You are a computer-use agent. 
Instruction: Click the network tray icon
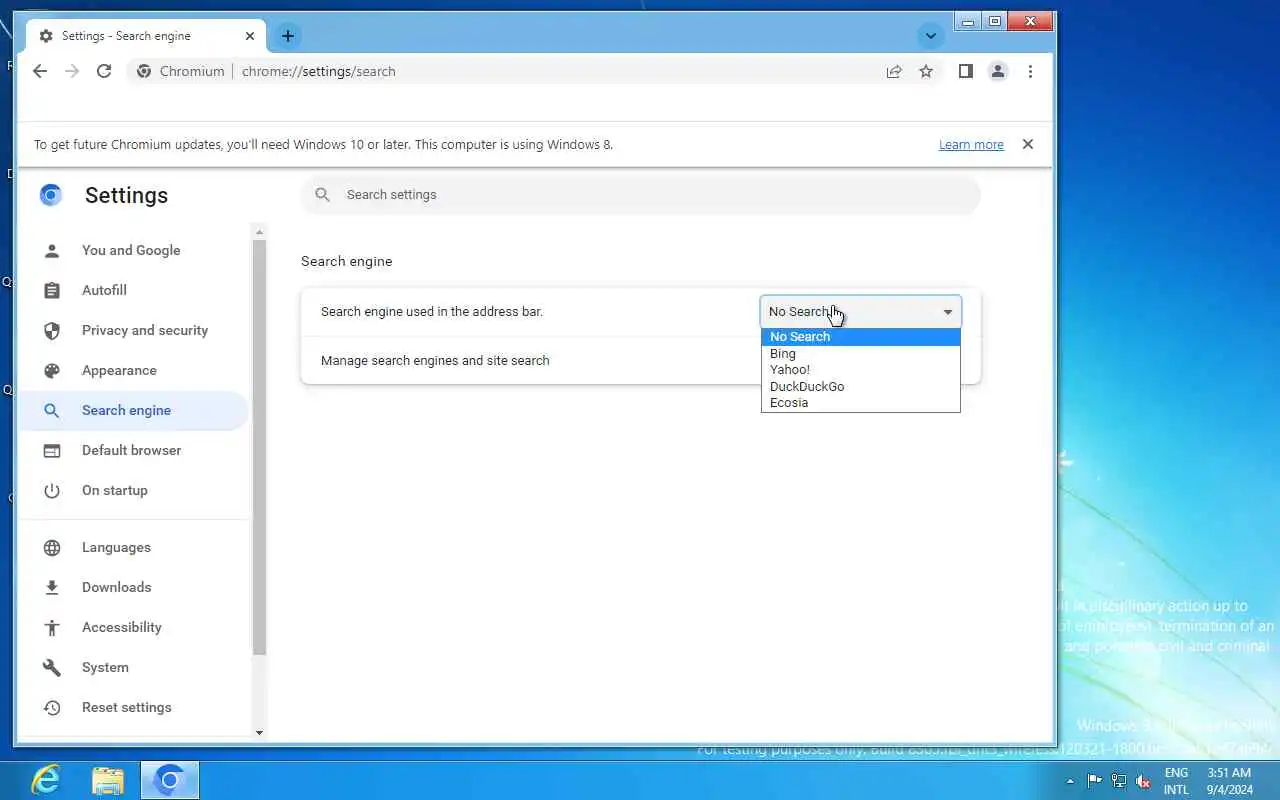pos(1119,781)
